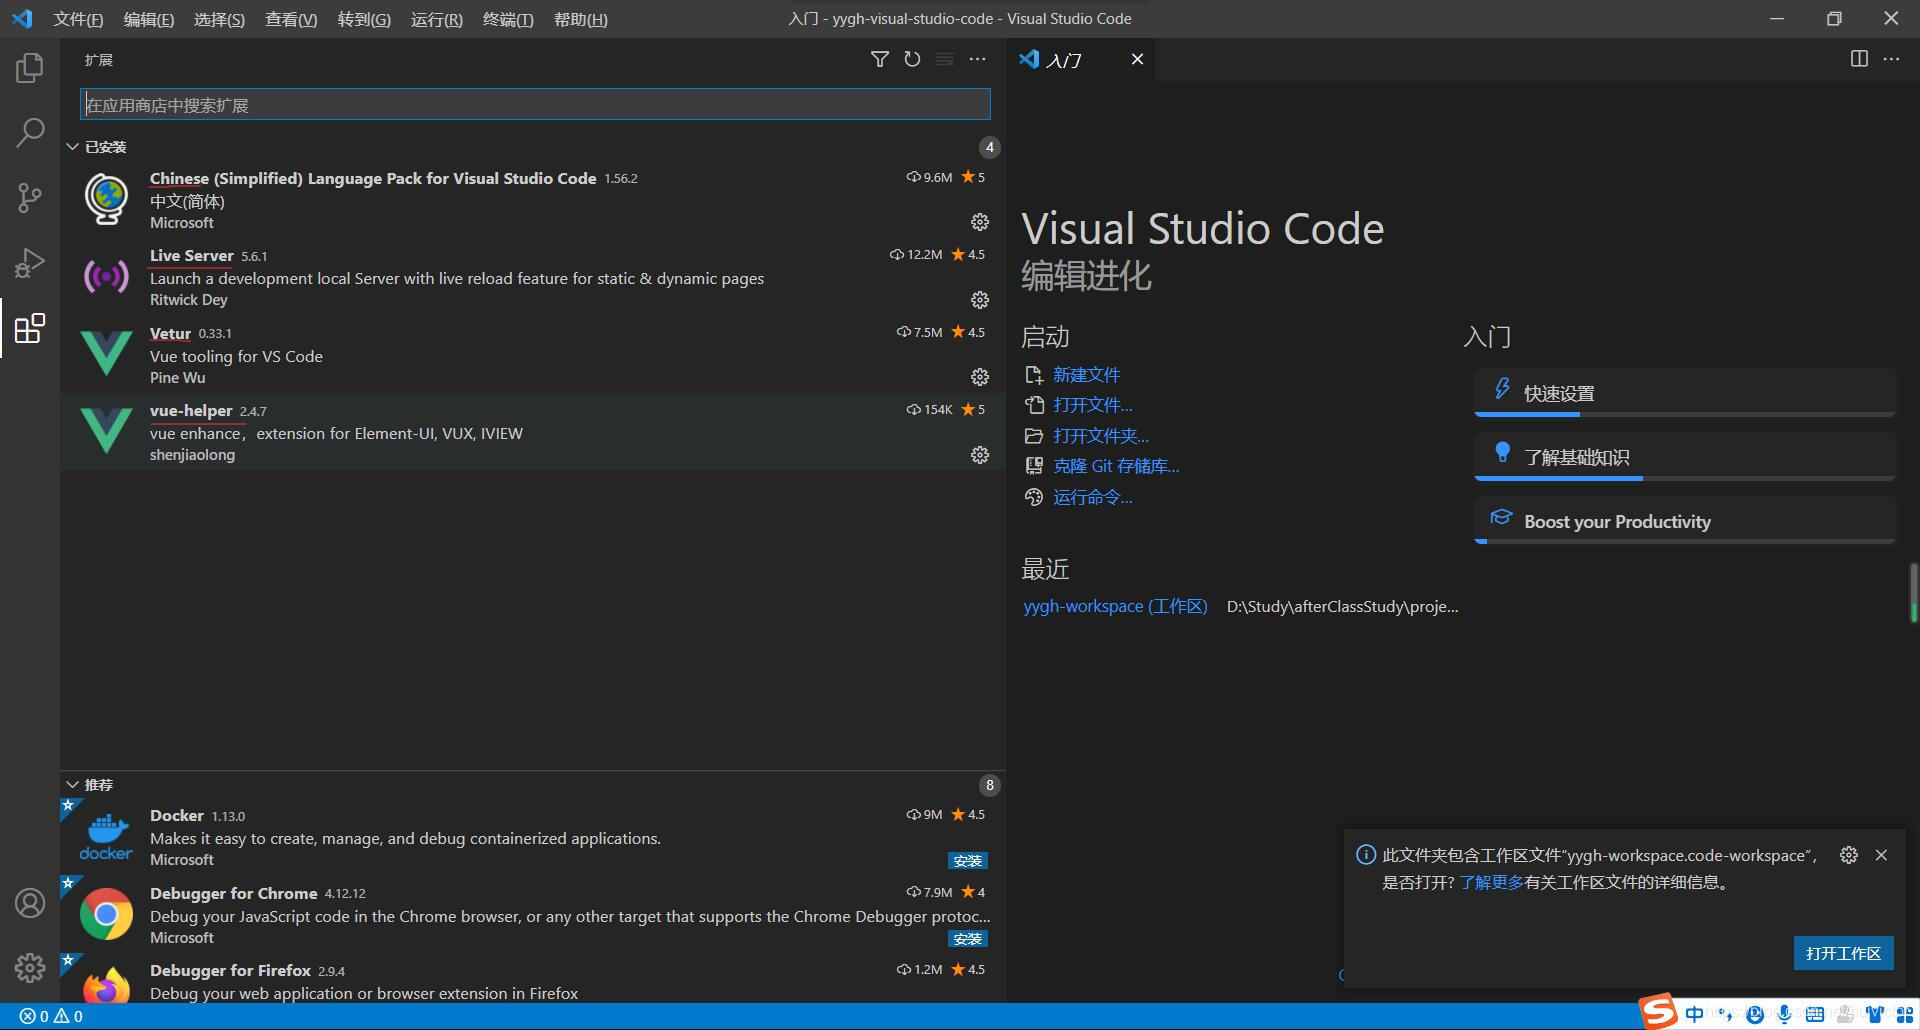Viewport: 1920px width, 1030px height.
Task: Click the recommended count badge 8
Action: pyautogui.click(x=989, y=785)
